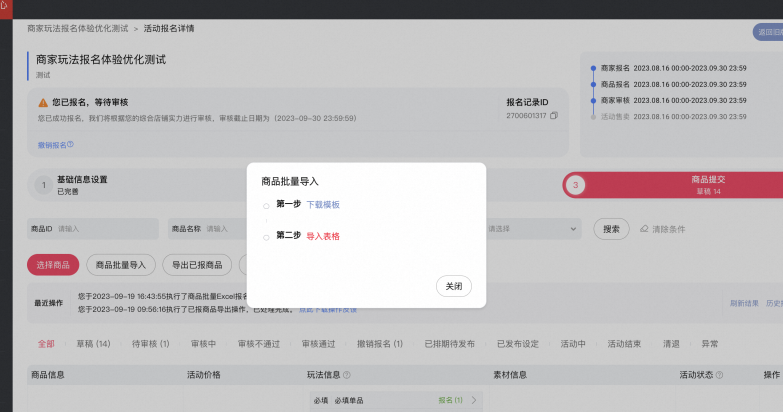Copy the registration record ID icon
The width and height of the screenshot is (783, 412).
(553, 116)
